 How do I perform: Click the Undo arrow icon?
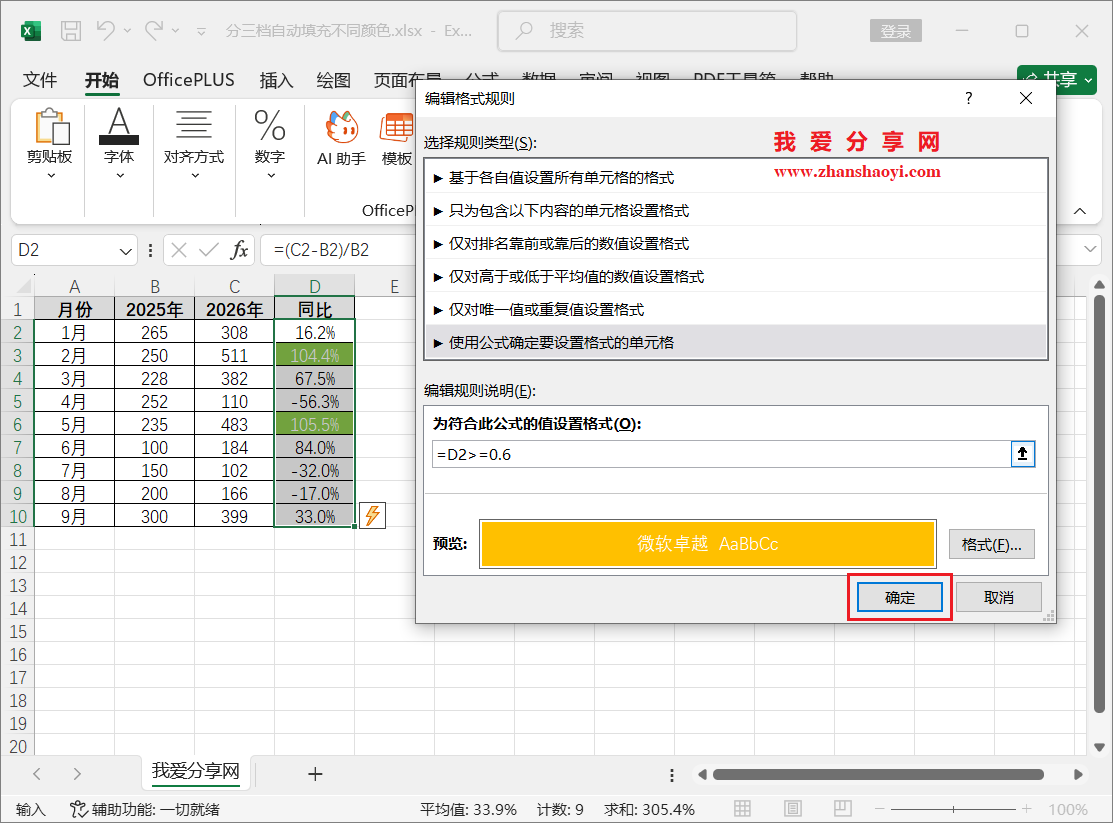coord(106,31)
